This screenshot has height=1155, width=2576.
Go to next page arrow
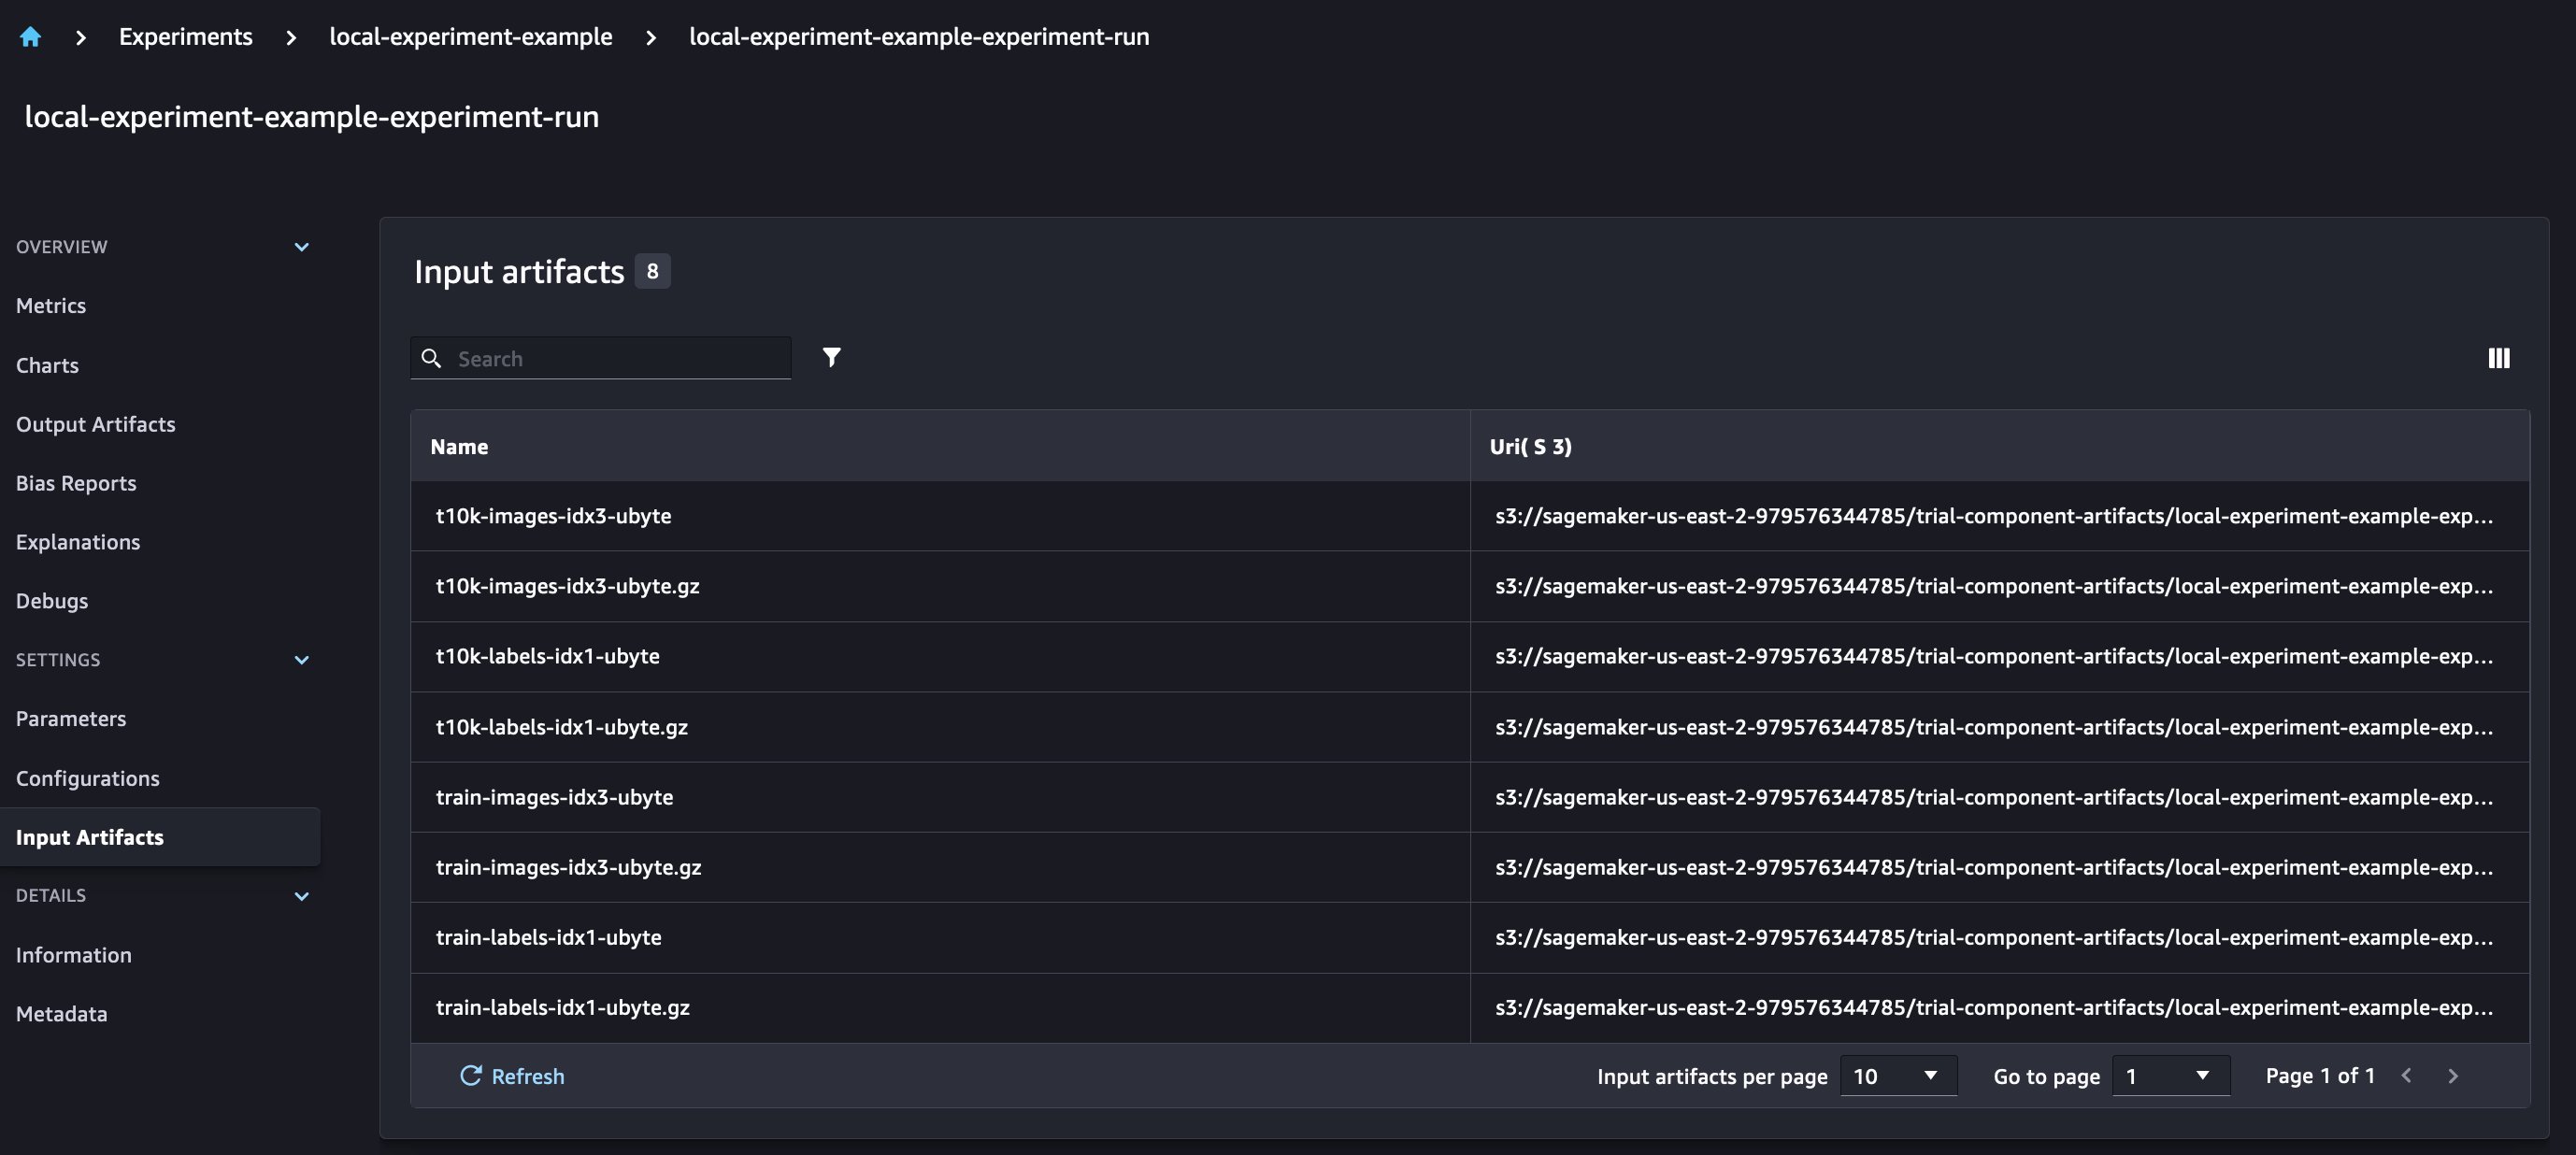(2453, 1076)
